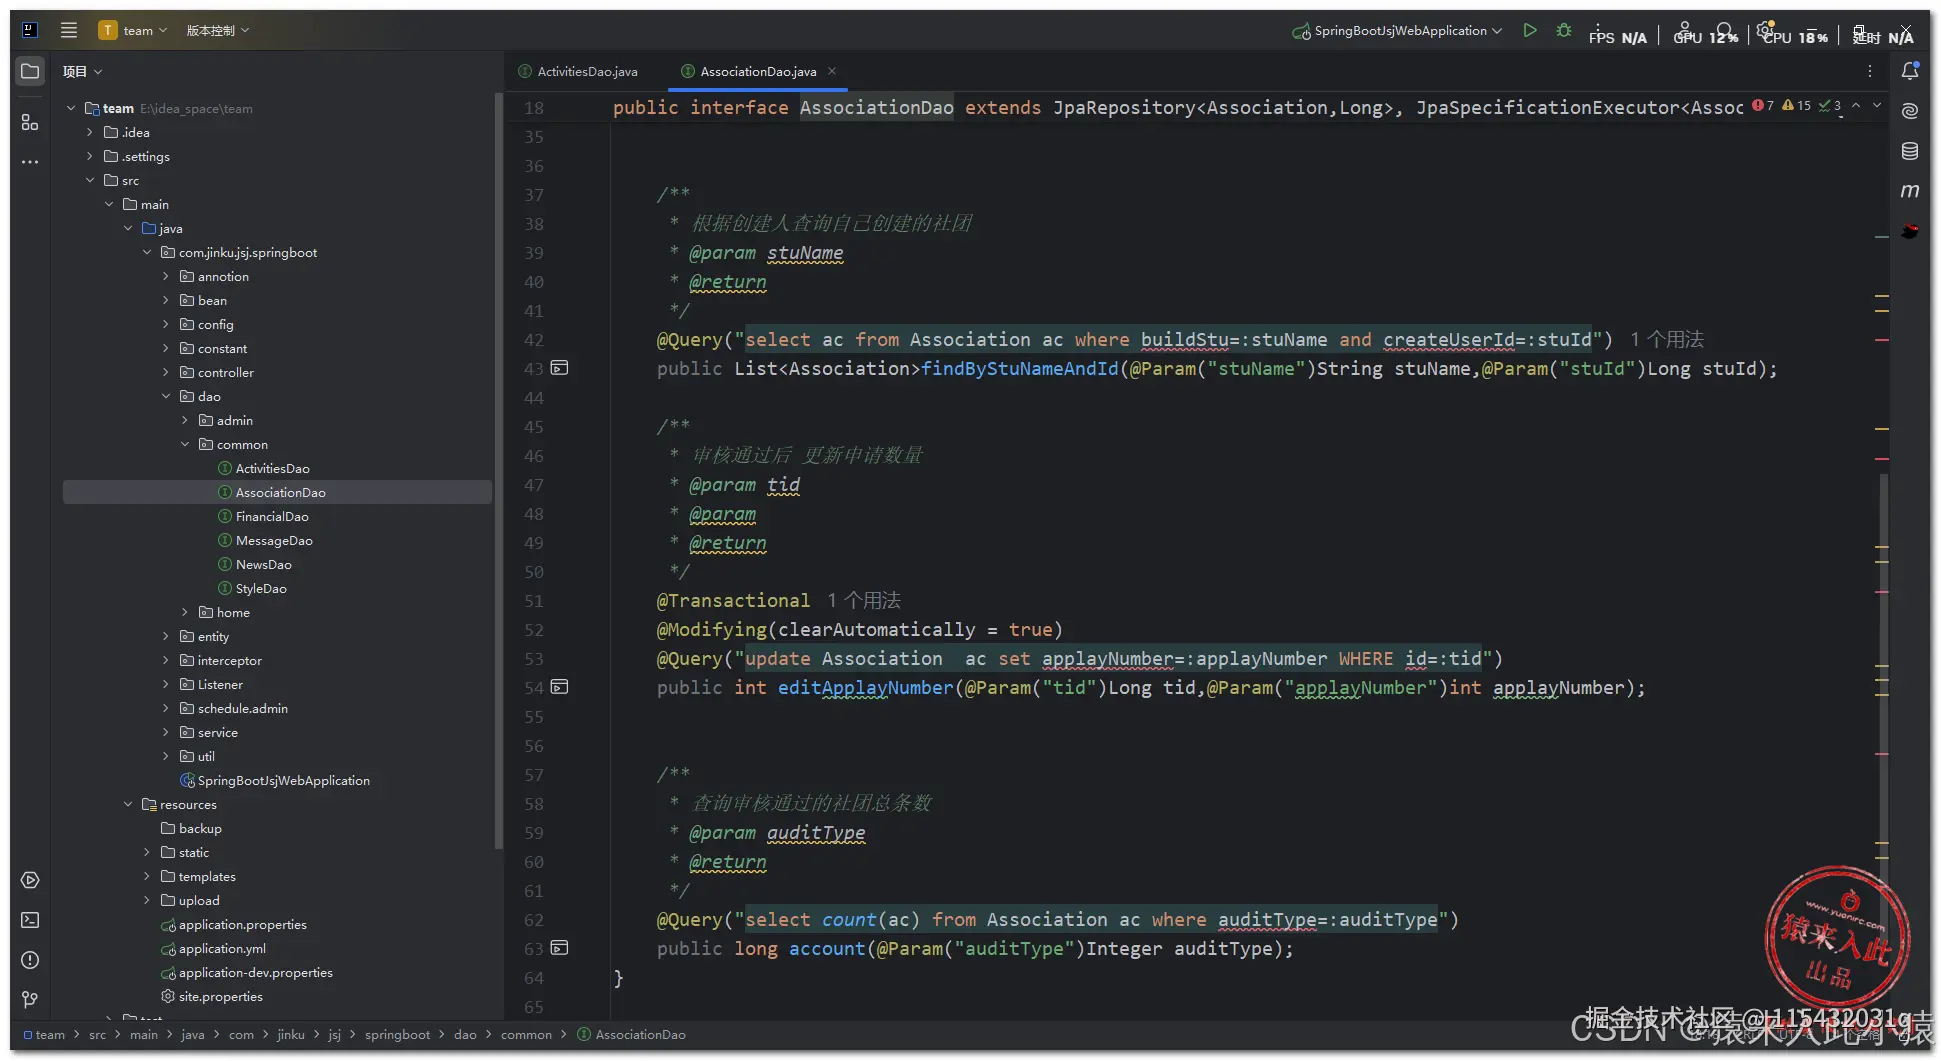The image size is (1941, 1061).
Task: Click the warnings count indicator
Action: (1797, 105)
